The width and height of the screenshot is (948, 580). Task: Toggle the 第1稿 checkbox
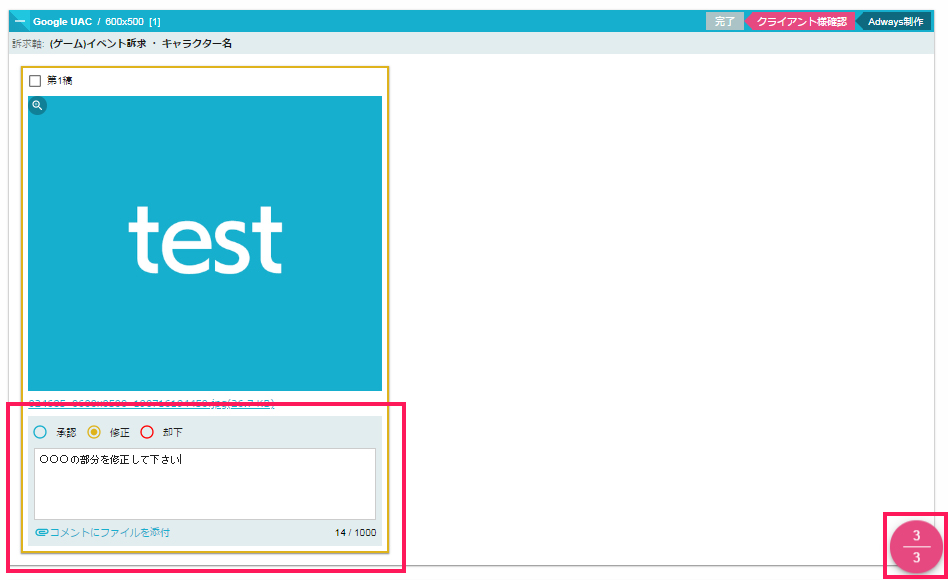coord(35,81)
